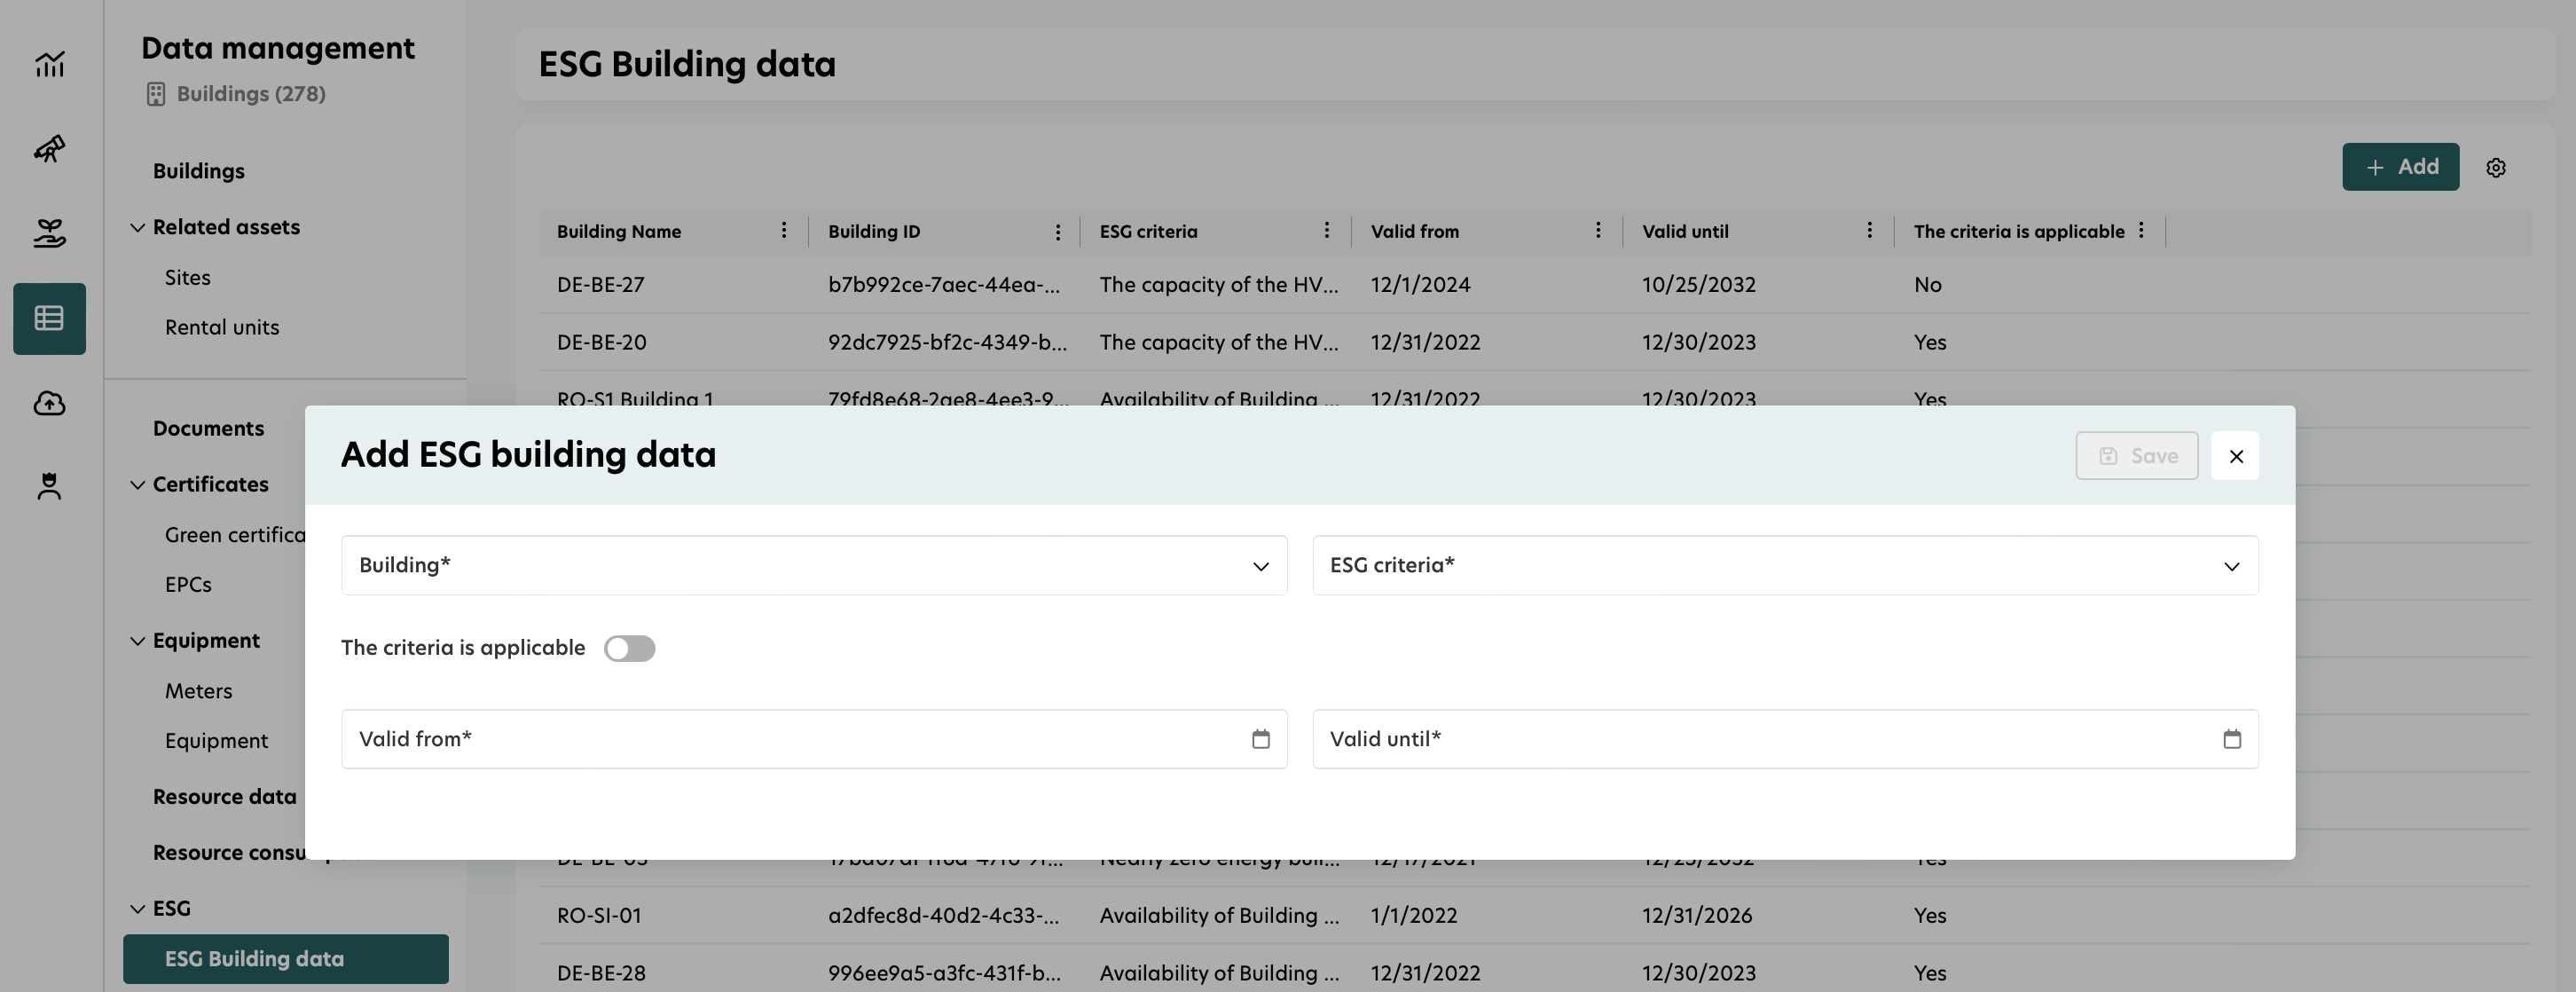The width and height of the screenshot is (2576, 992).
Task: Open table settings with the gear icon
Action: pyautogui.click(x=2496, y=167)
